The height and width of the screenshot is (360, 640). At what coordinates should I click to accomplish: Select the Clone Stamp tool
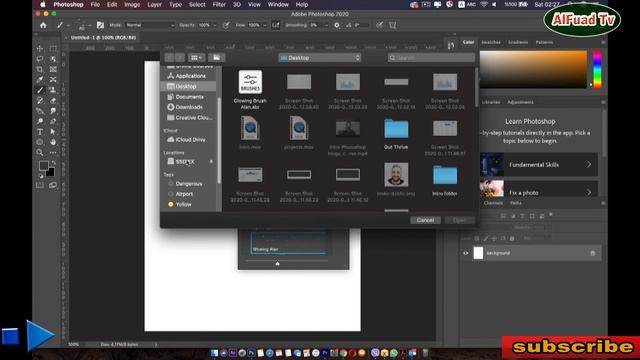coord(53,90)
